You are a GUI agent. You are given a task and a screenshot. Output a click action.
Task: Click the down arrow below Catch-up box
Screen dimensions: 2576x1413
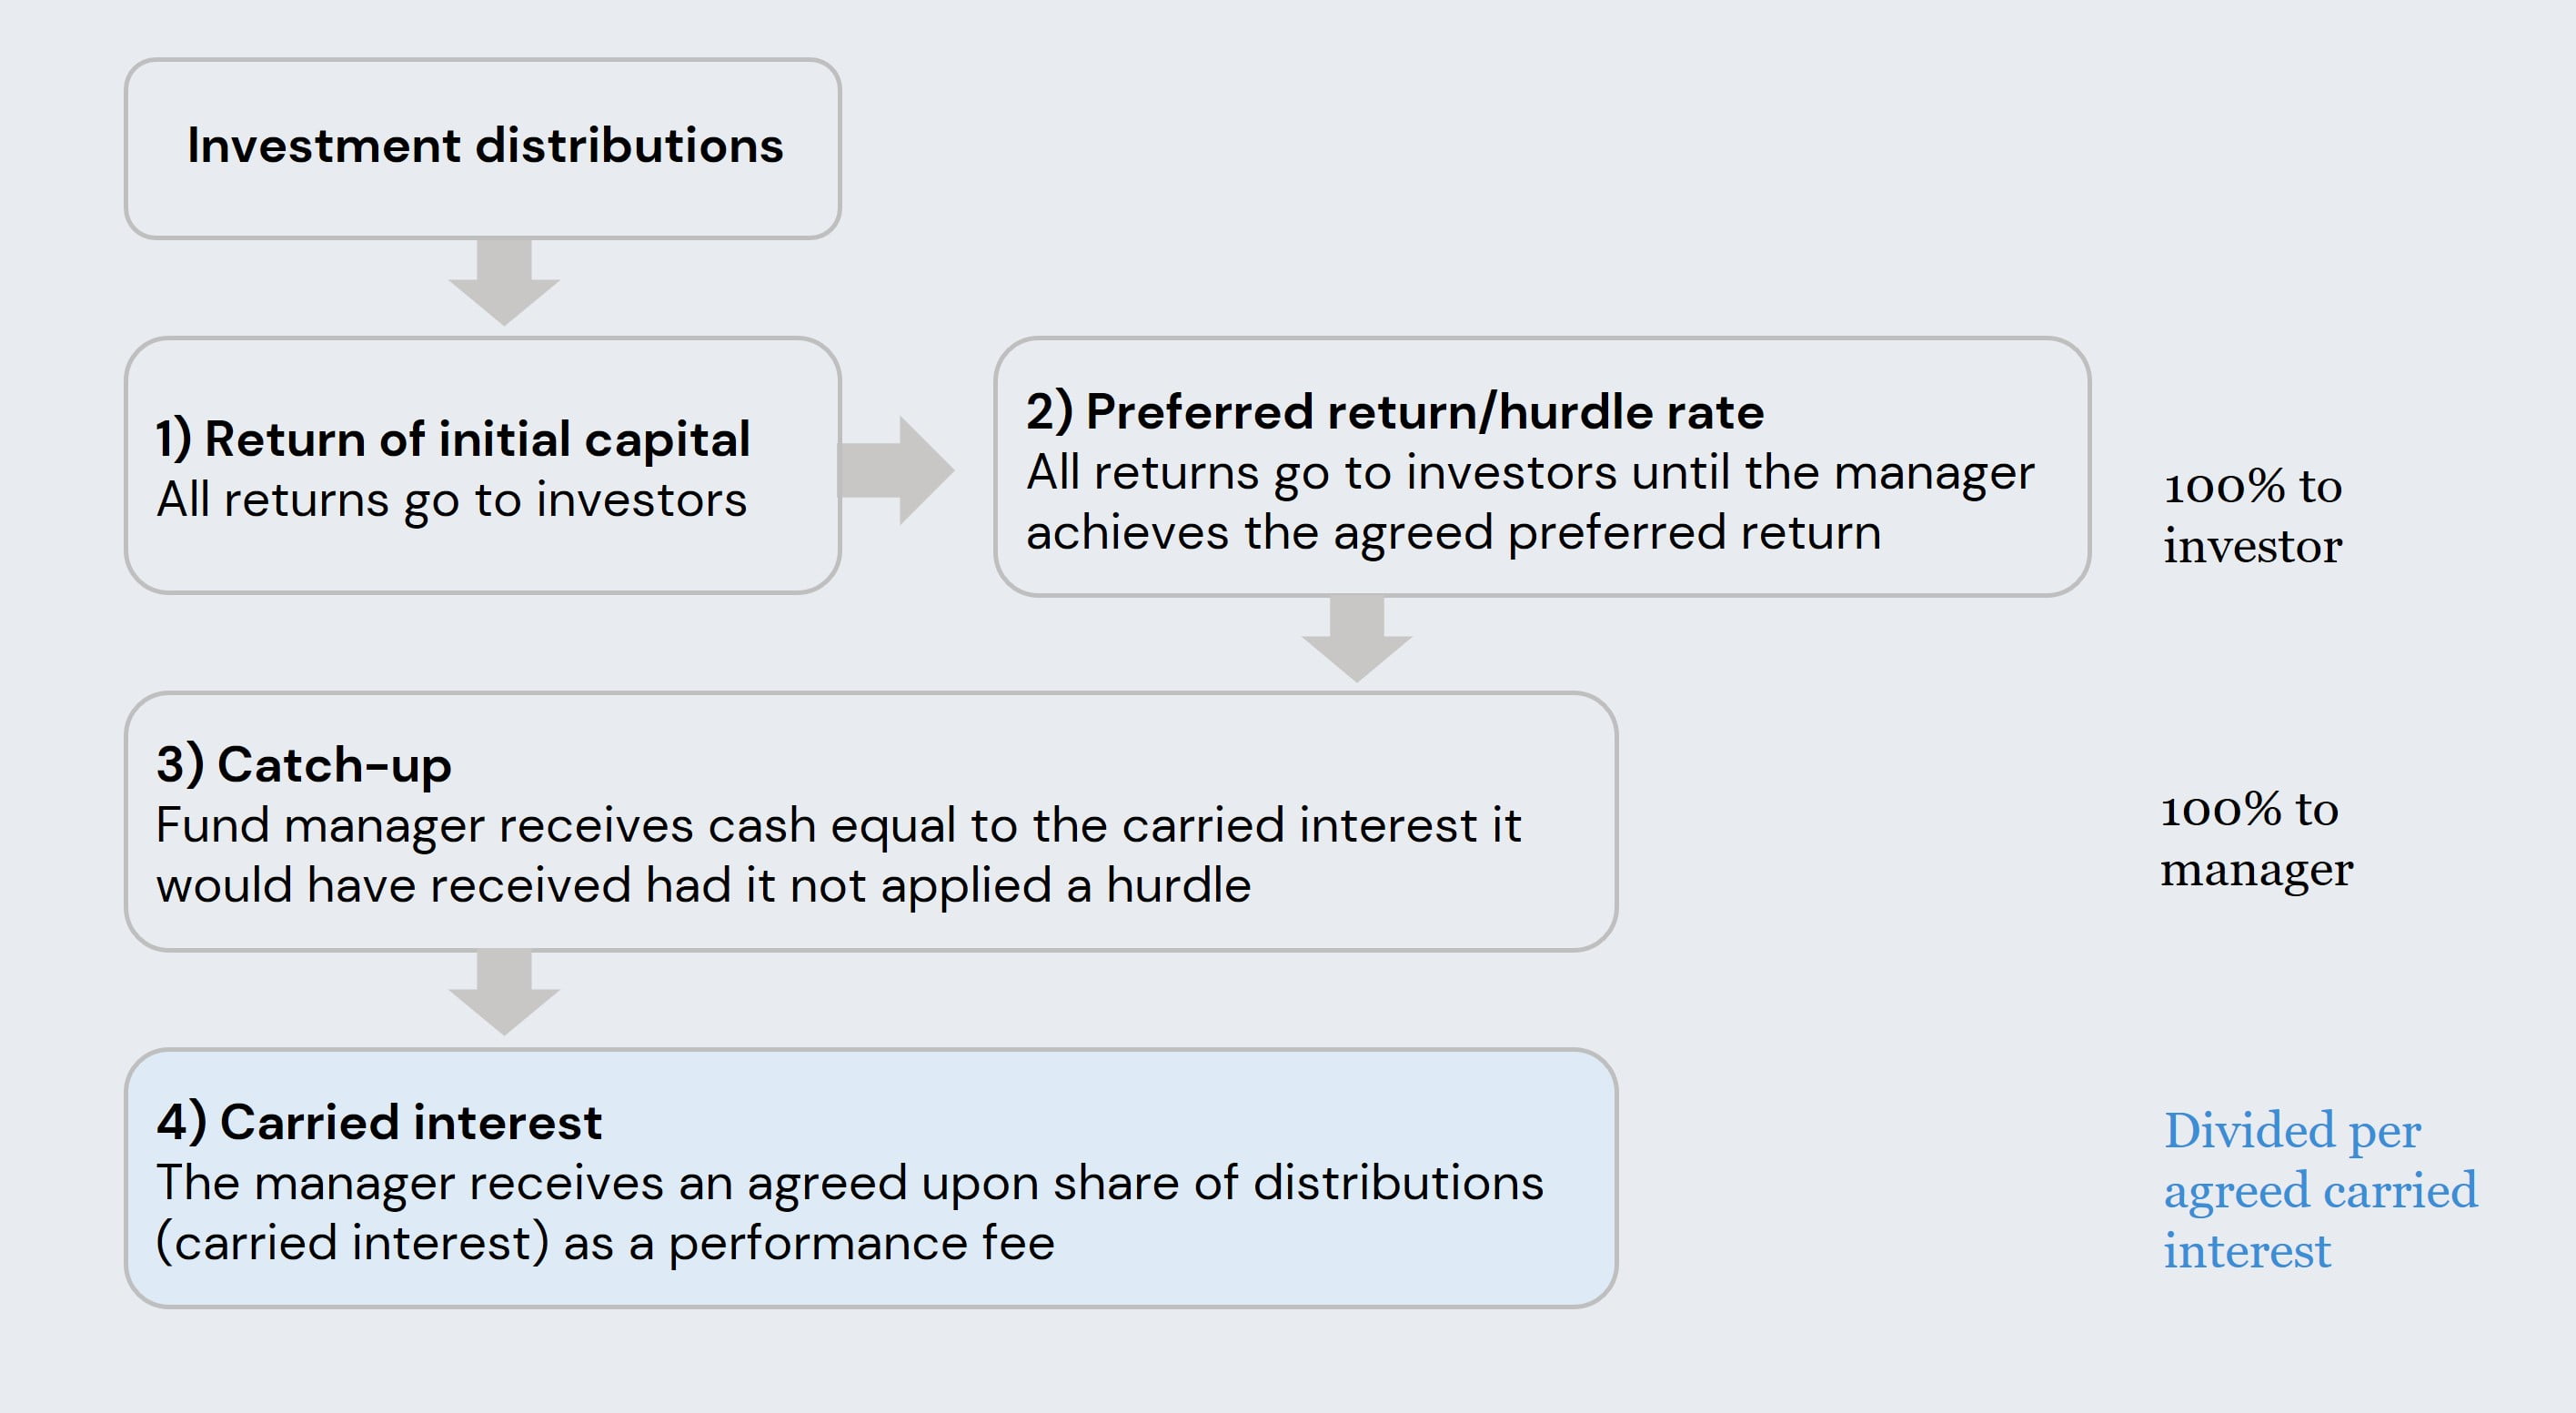coord(504,993)
